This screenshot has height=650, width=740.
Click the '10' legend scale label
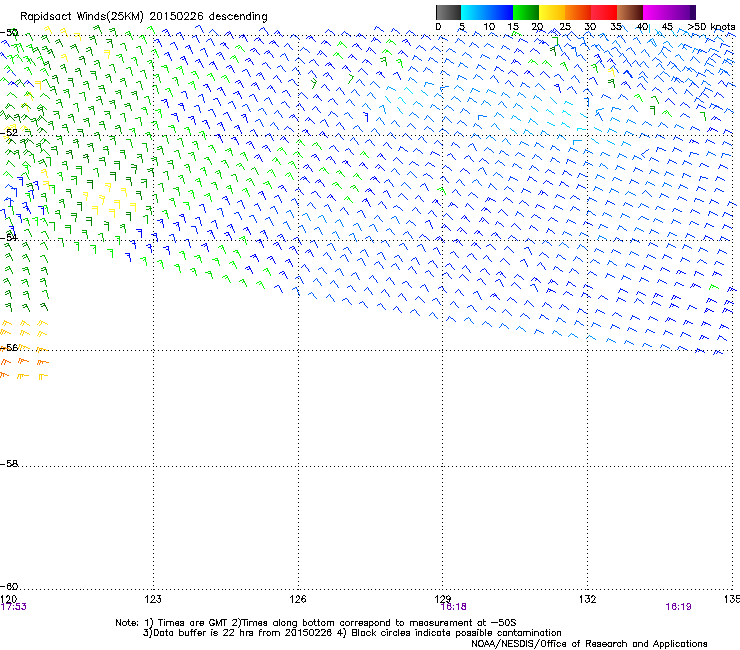tap(489, 27)
